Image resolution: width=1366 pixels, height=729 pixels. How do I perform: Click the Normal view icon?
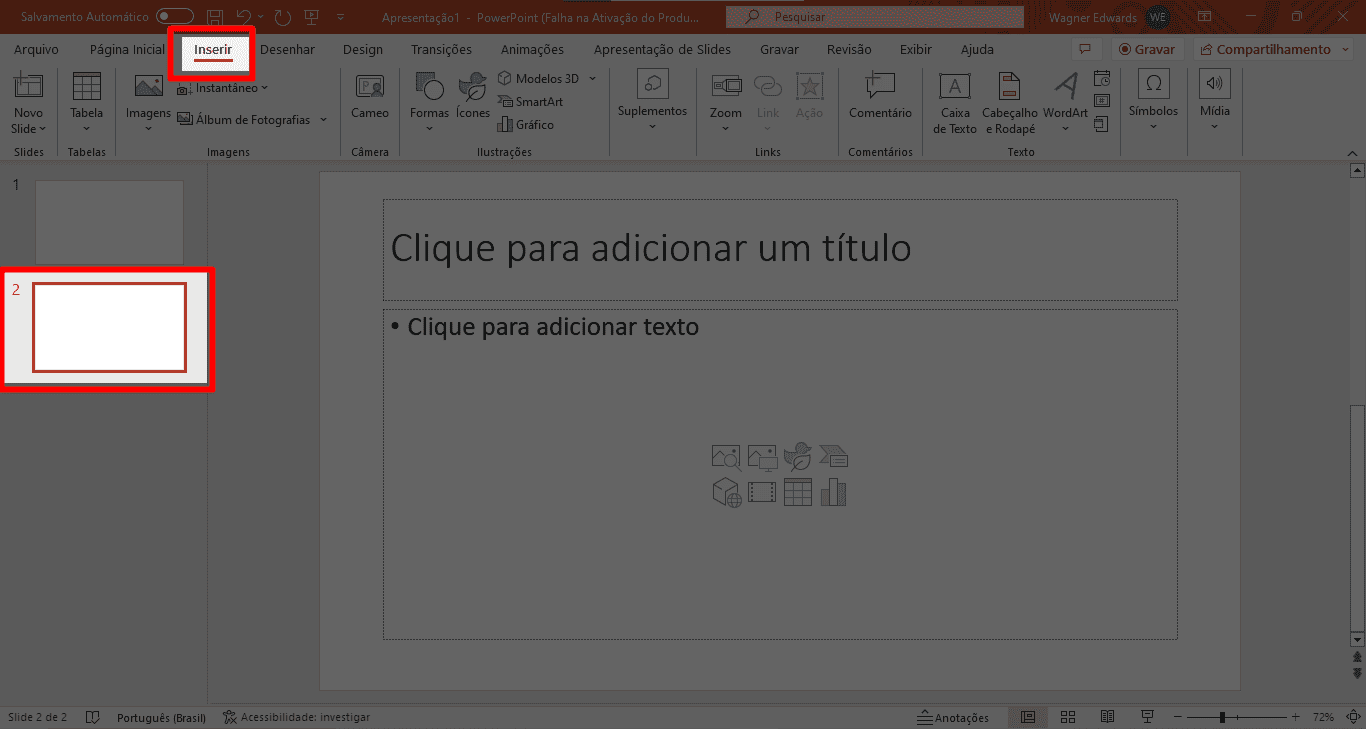[1028, 717]
